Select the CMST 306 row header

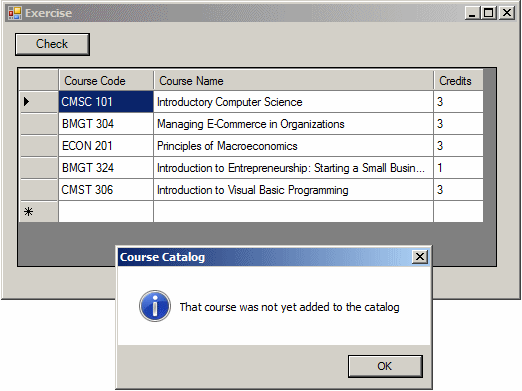pos(39,190)
